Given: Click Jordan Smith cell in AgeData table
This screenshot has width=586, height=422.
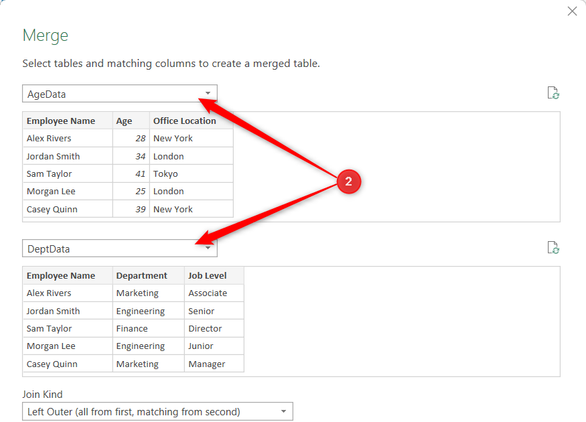Looking at the screenshot, I should (67, 156).
